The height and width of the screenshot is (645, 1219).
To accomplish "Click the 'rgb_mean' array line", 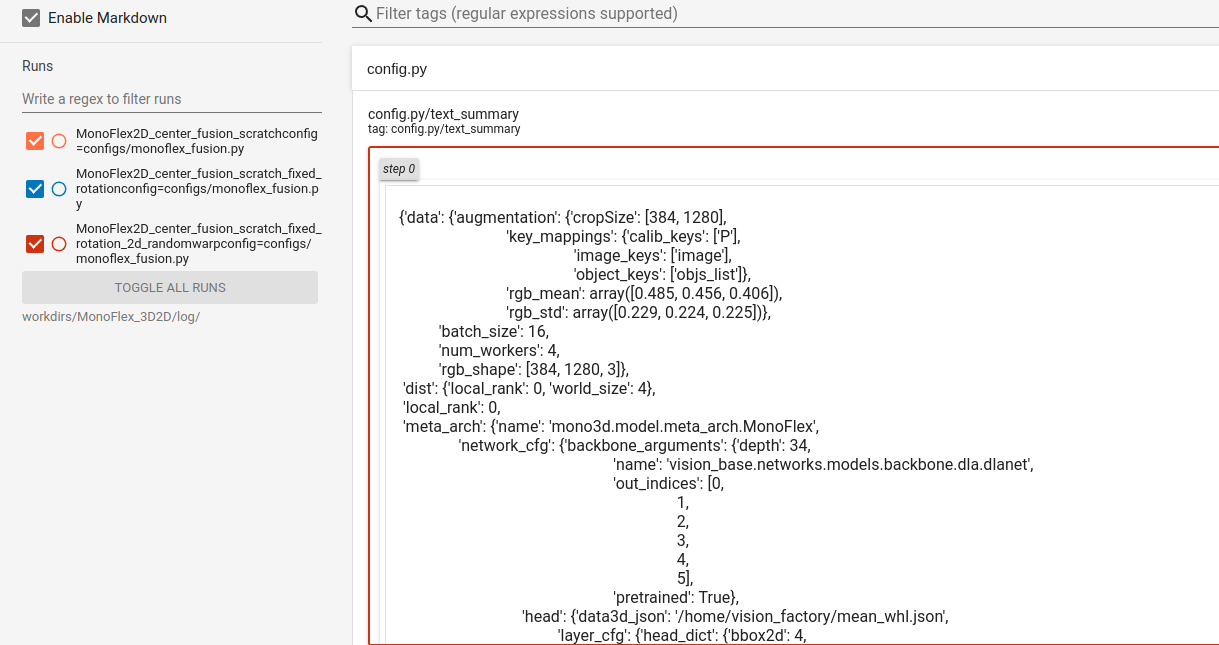I will coord(644,293).
